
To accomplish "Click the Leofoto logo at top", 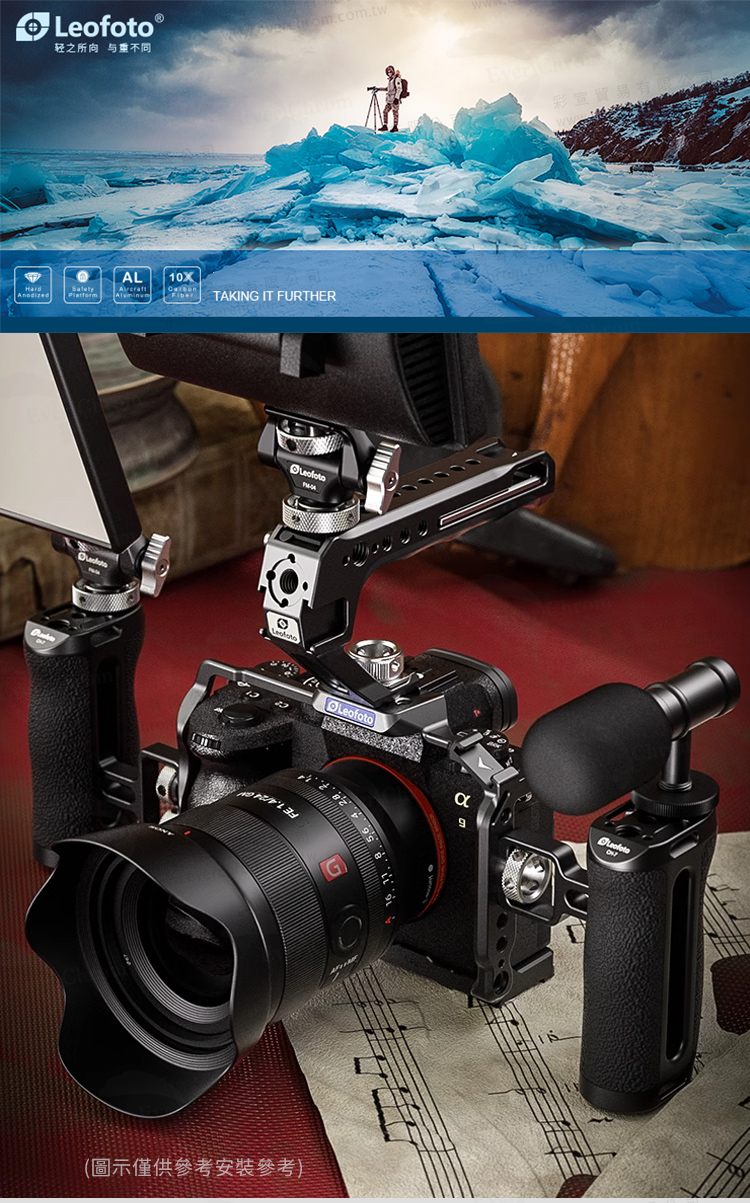I will coord(89,26).
